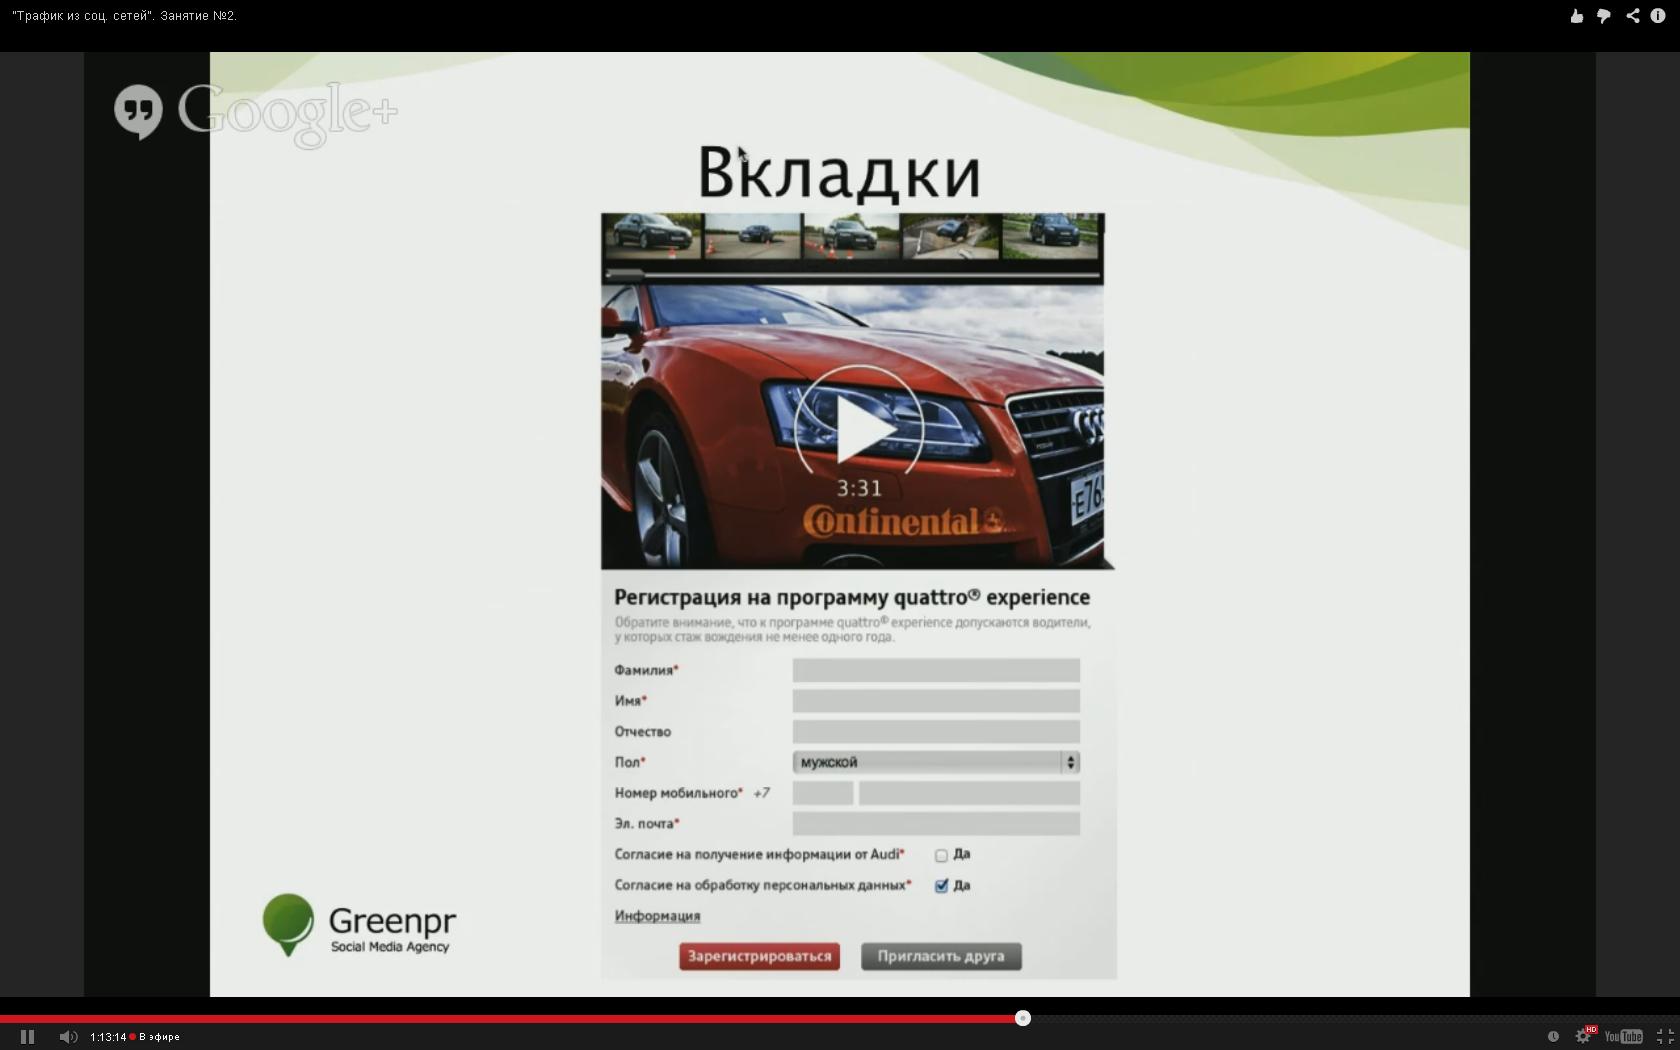Click the Watch Later clock icon
The width and height of the screenshot is (1680, 1050).
point(1553,1037)
